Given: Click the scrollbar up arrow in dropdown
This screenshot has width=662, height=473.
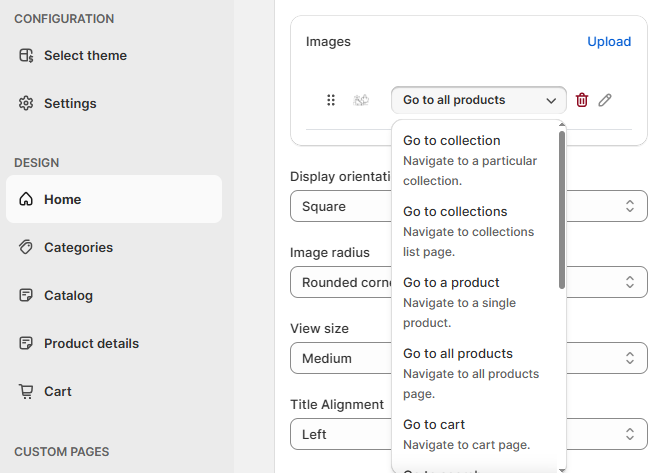Looking at the screenshot, I should [x=562, y=125].
